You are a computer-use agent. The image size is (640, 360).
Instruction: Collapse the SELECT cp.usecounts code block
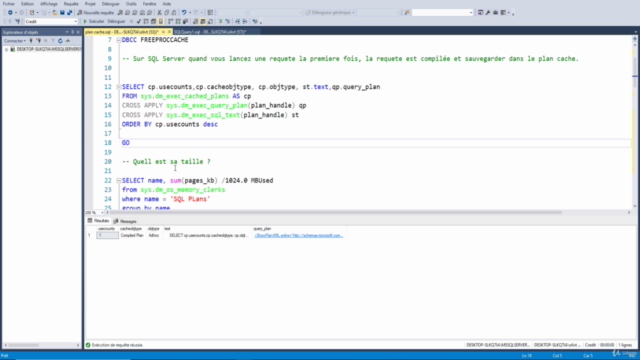119,87
